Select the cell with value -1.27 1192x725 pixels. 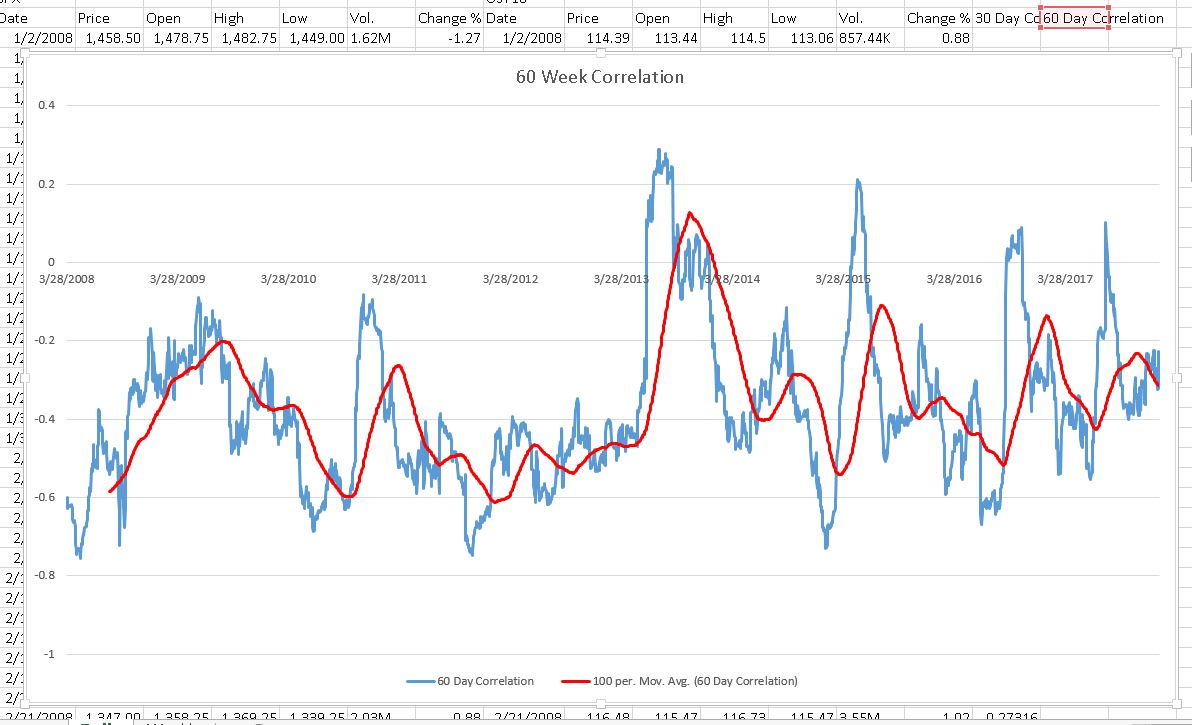click(464, 39)
